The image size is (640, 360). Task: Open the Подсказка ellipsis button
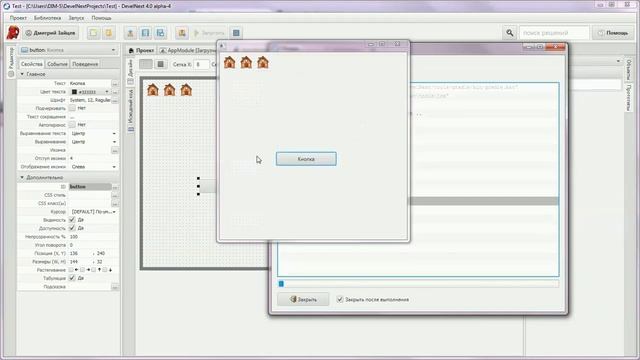pyautogui.click(x=115, y=287)
